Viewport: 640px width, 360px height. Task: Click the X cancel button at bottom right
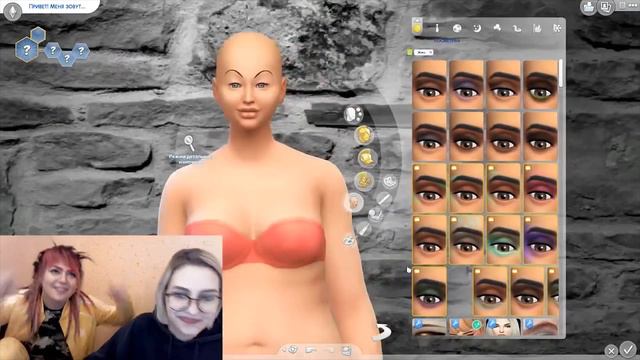pyautogui.click(x=611, y=351)
